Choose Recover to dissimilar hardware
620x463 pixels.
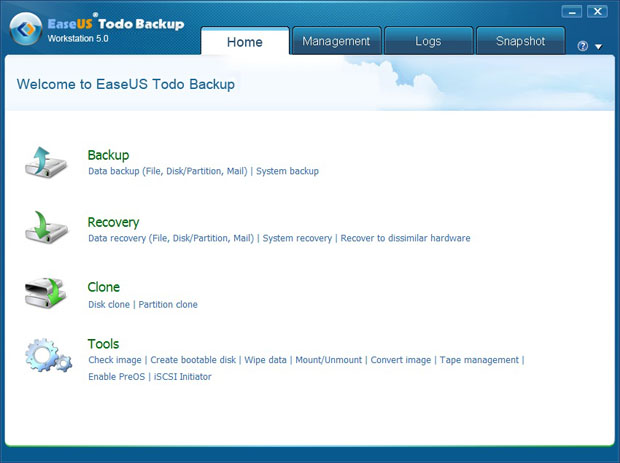click(405, 238)
